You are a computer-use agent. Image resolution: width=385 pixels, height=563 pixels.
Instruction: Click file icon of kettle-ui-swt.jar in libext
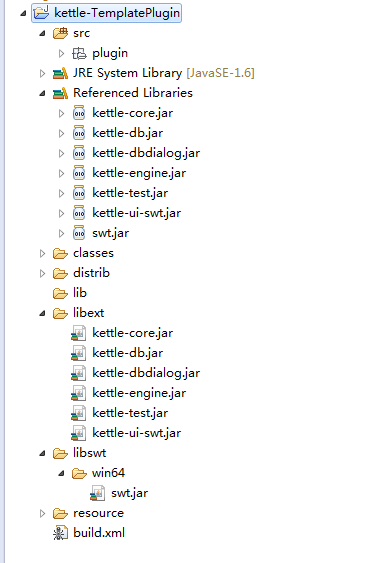(x=79, y=433)
